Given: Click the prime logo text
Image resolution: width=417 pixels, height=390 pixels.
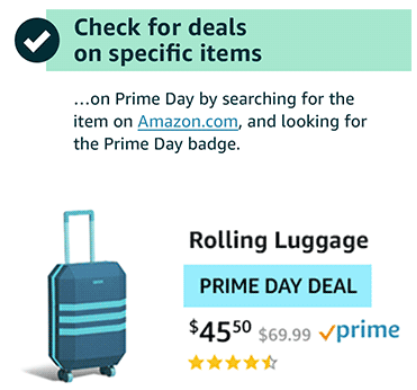Looking at the screenshot, I should pyautogui.click(x=368, y=331).
